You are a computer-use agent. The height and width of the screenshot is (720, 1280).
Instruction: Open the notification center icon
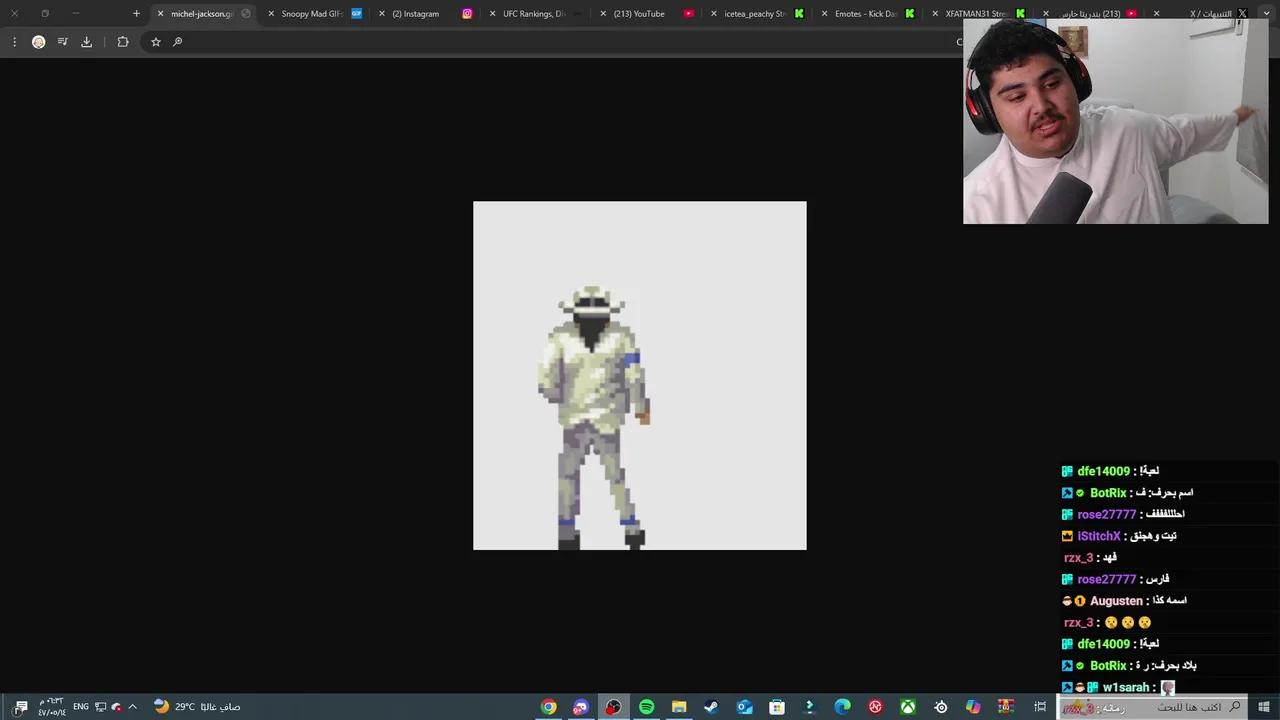click(x=21, y=707)
